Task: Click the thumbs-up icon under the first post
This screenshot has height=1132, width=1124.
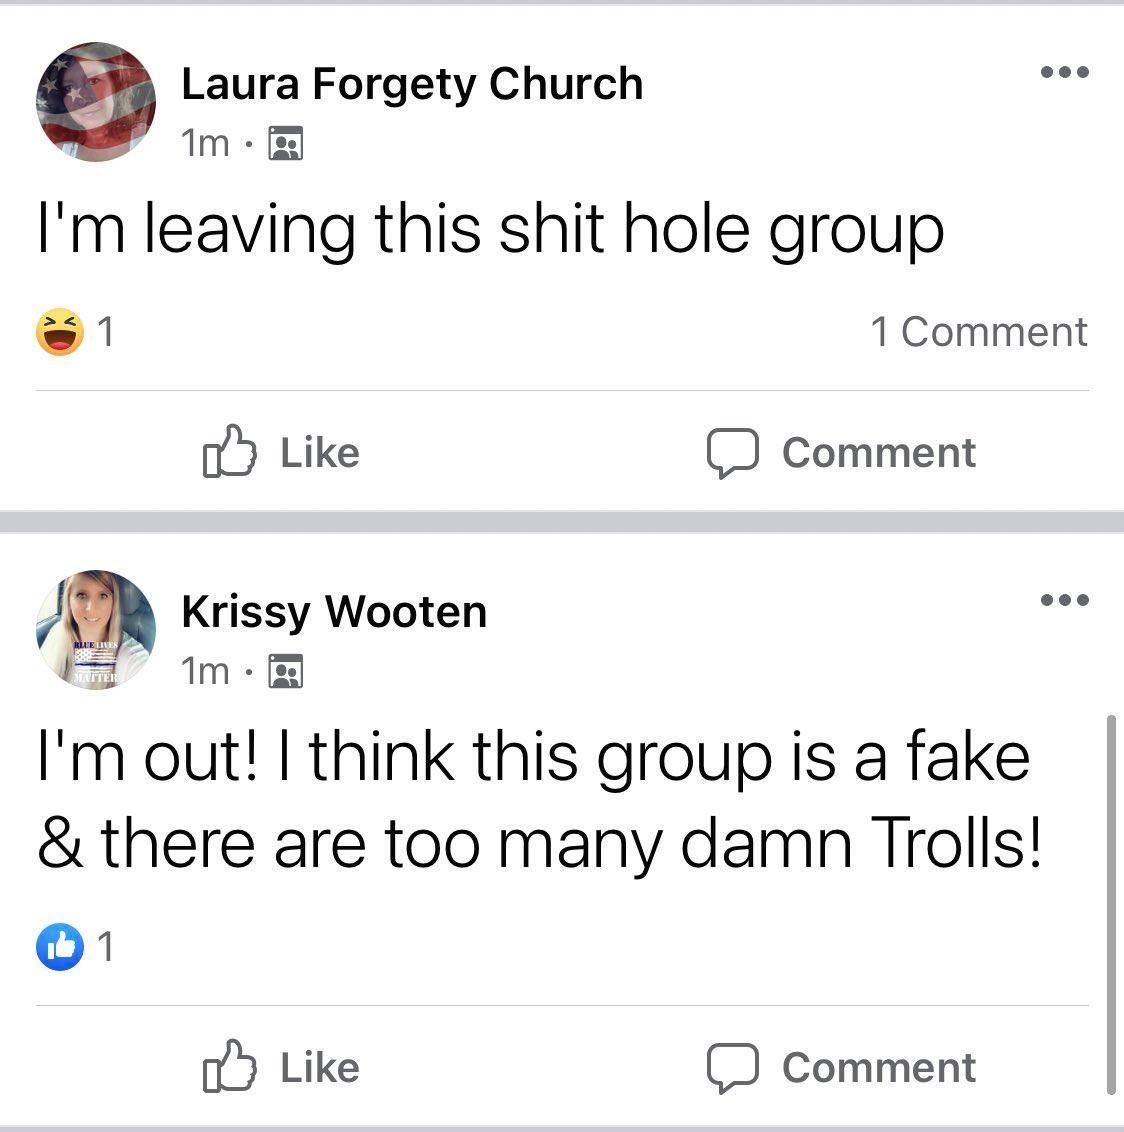Action: tap(230, 451)
